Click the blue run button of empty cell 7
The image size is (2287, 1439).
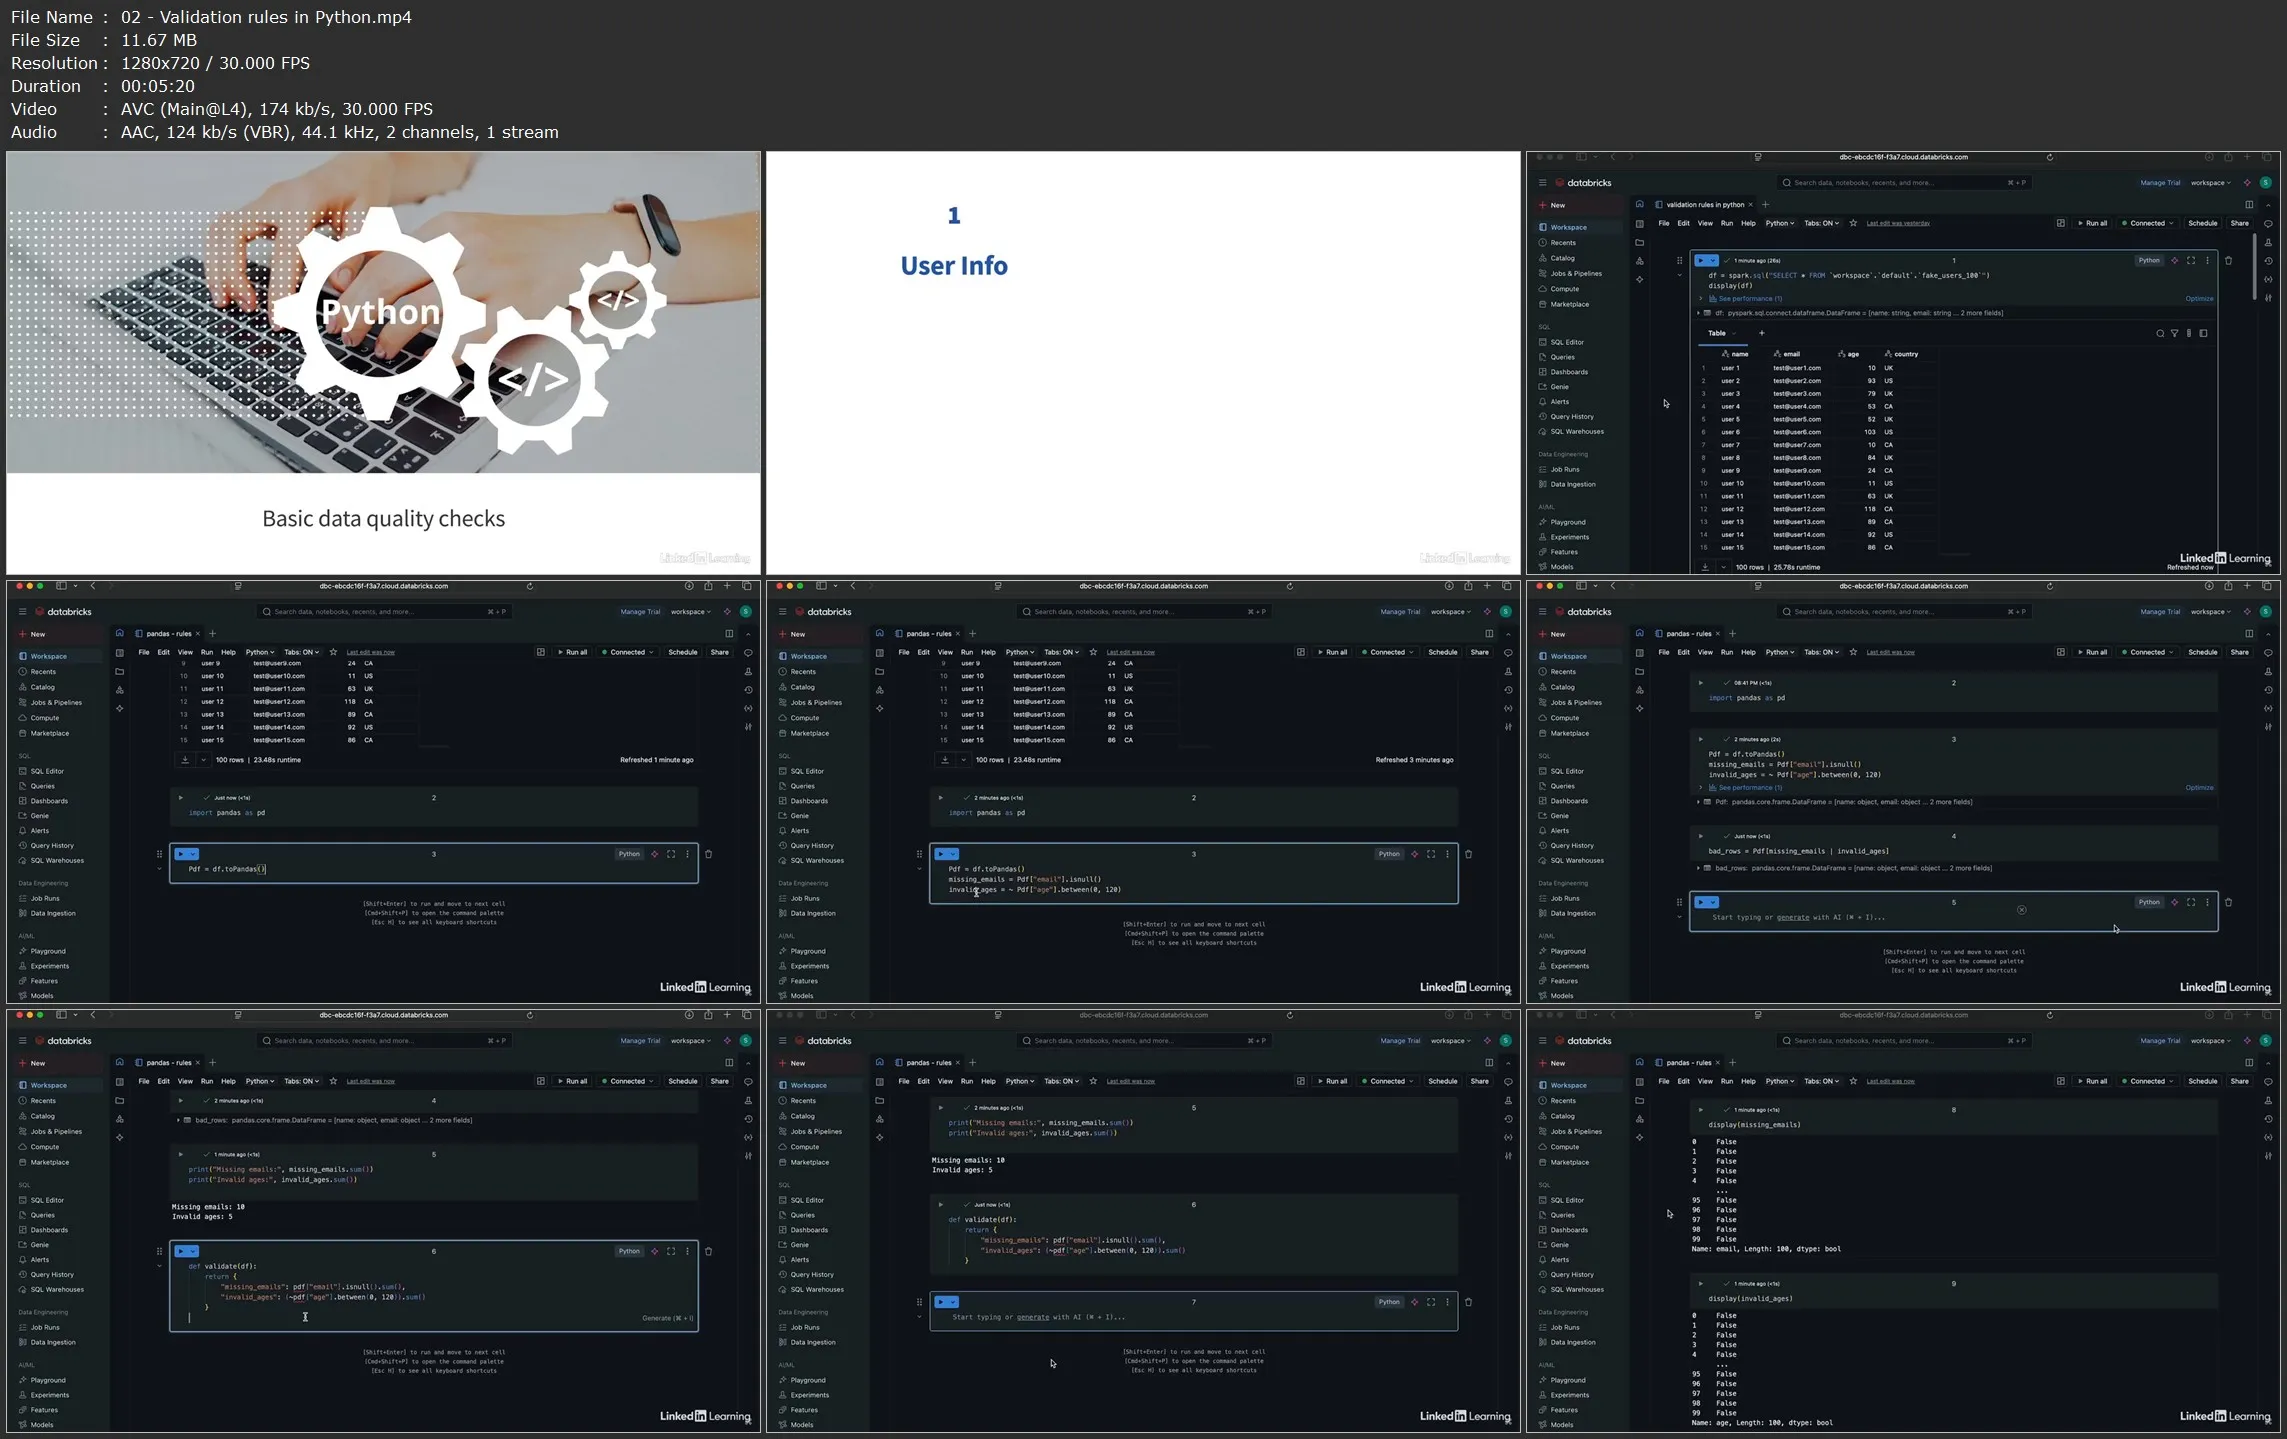[x=941, y=1302]
